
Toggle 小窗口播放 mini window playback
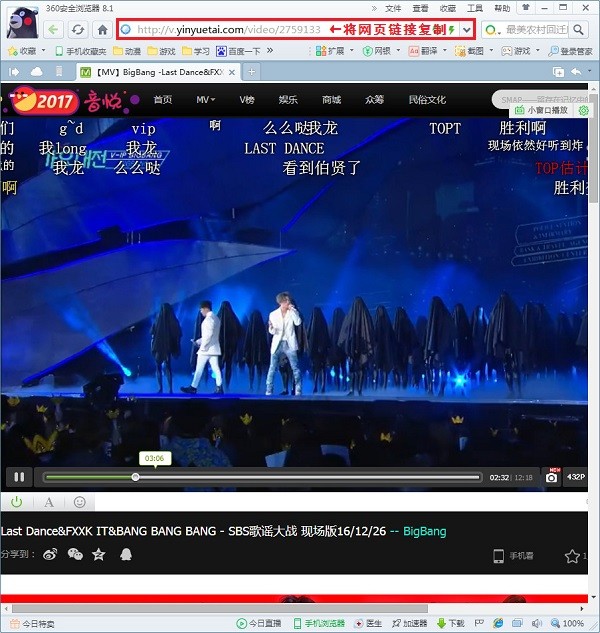click(541, 110)
